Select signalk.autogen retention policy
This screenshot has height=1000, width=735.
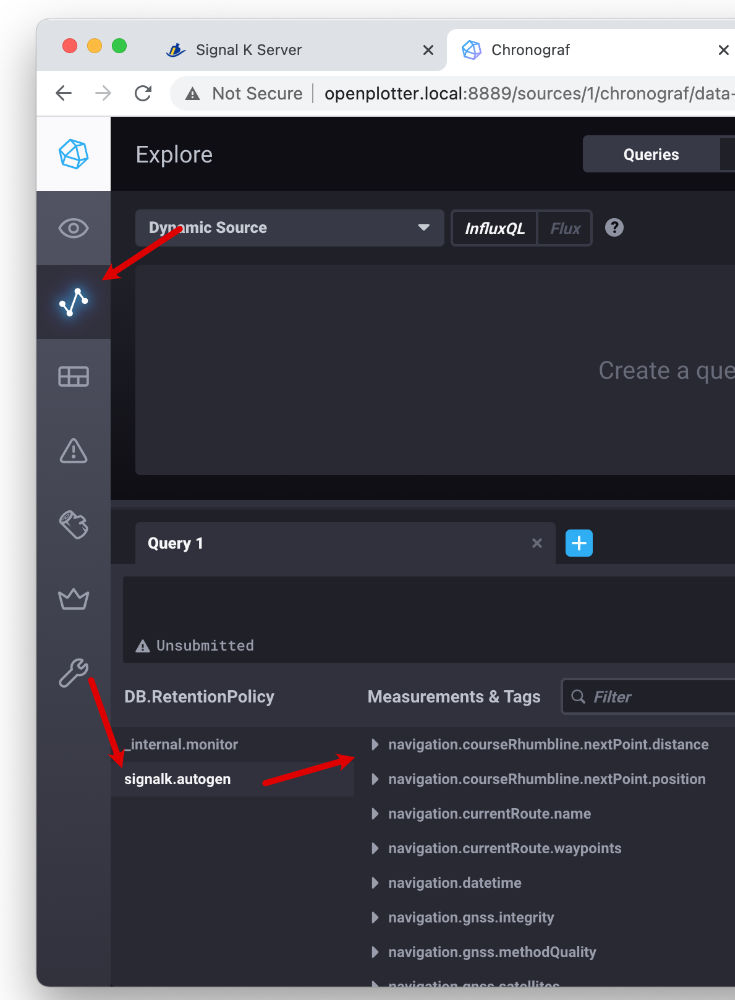click(x=178, y=779)
